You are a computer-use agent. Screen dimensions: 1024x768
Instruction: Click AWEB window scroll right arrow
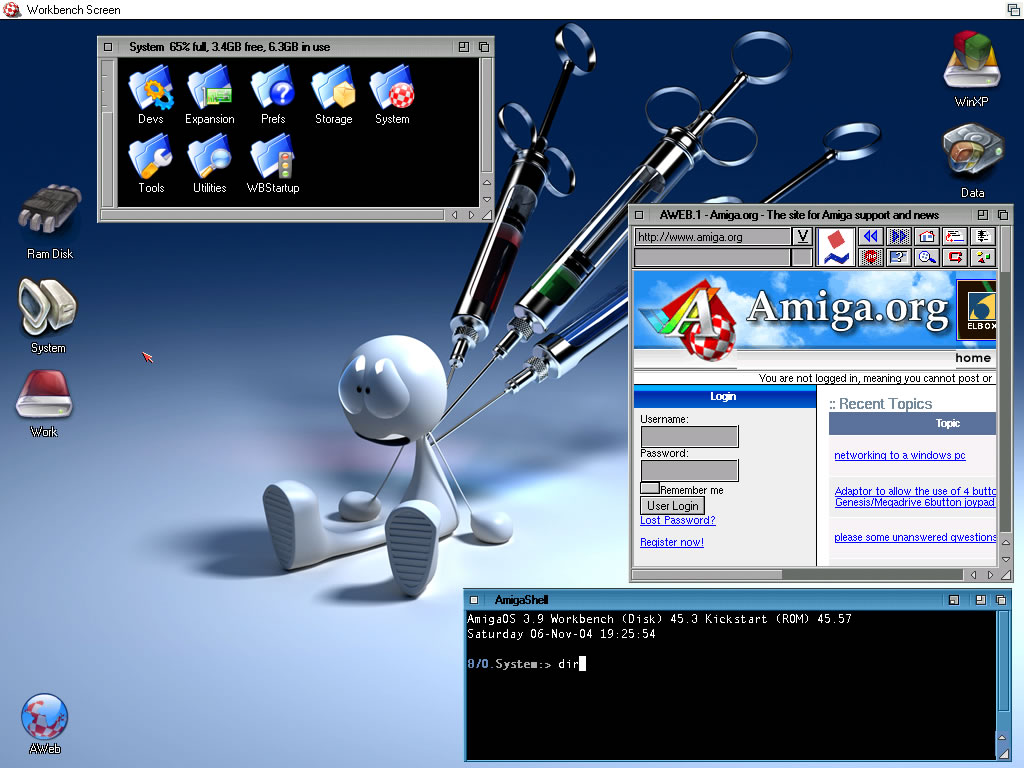pyautogui.click(x=990, y=575)
